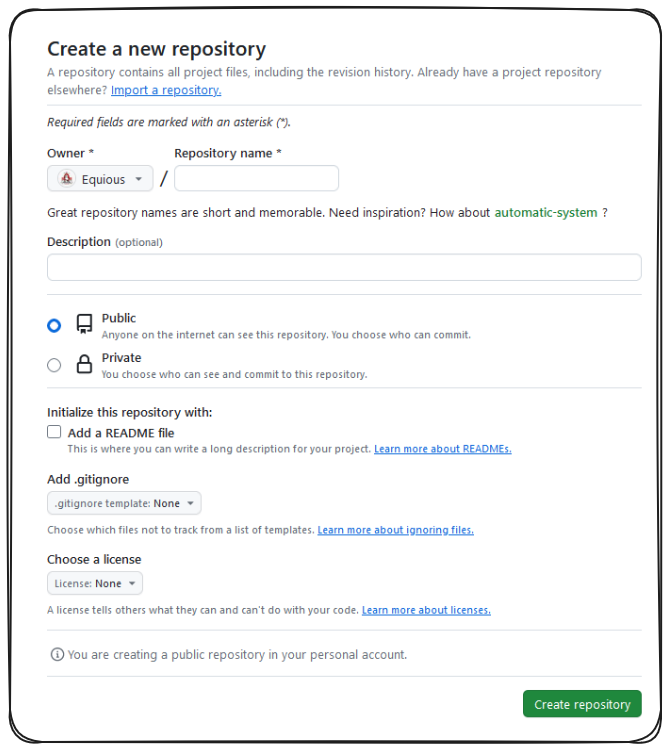
Task: Click the Add a README file label
Action: coord(121,433)
